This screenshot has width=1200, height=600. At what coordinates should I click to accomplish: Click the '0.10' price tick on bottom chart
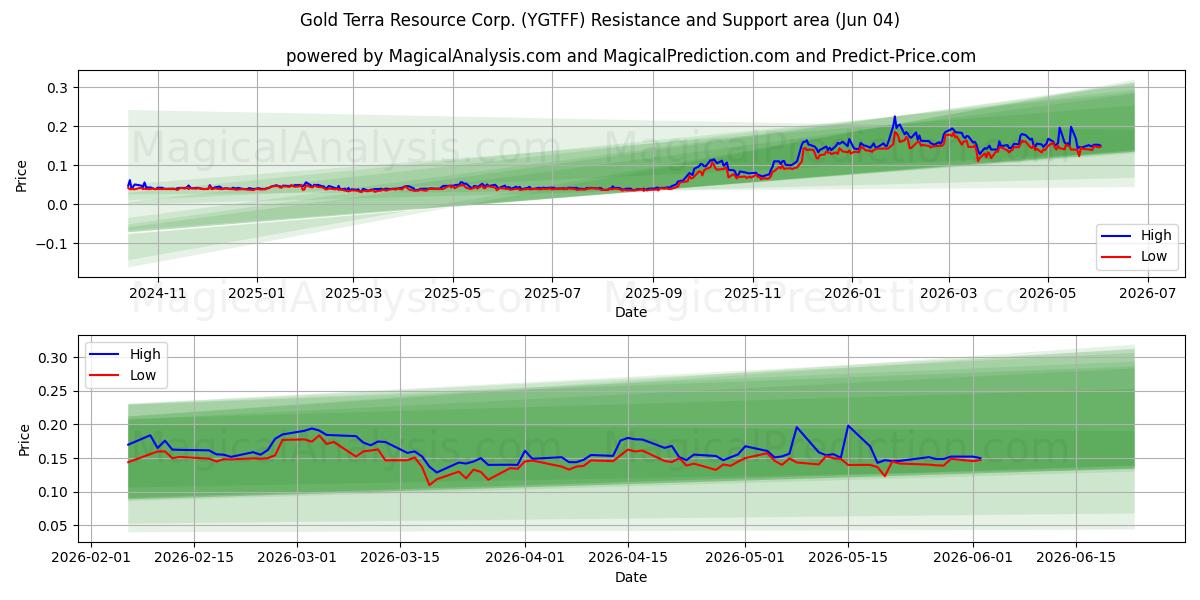(52, 492)
